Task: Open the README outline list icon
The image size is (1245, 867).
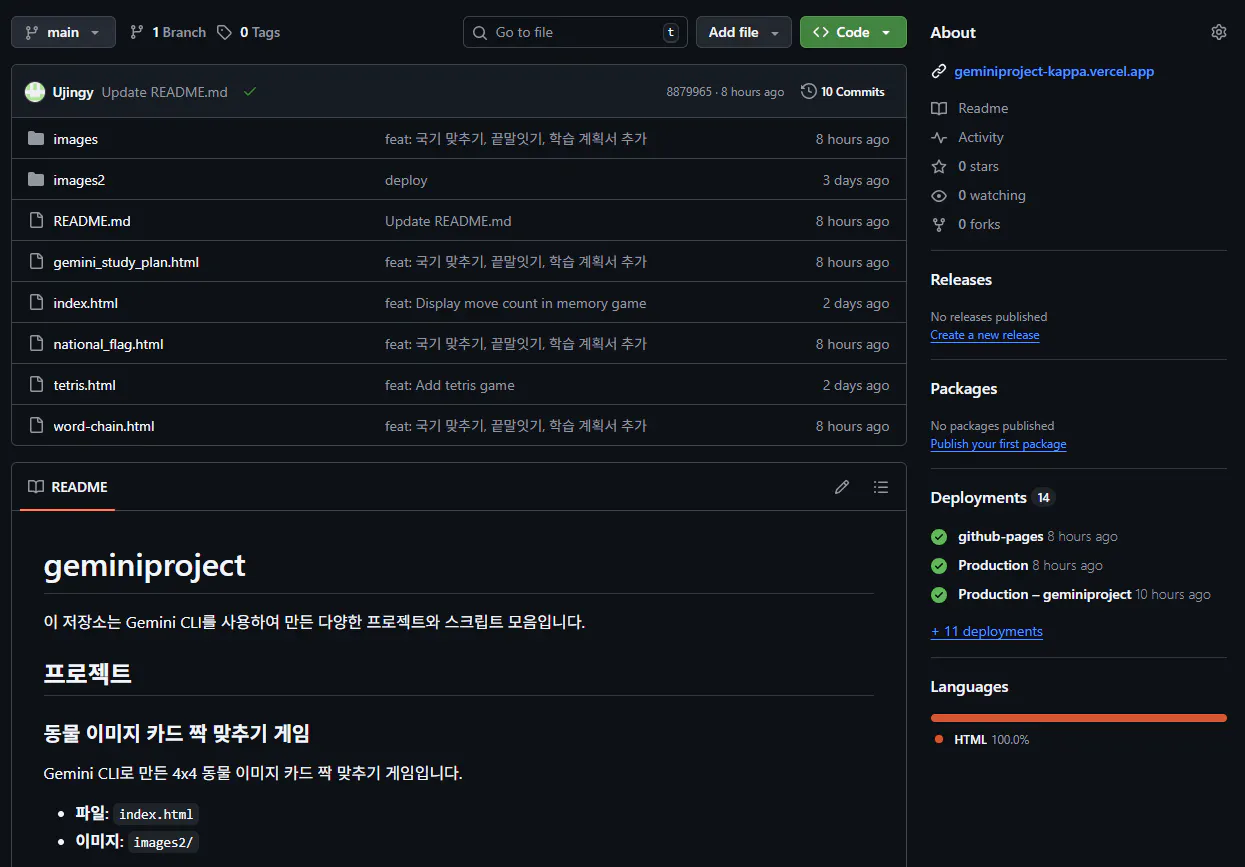Action: coord(880,487)
